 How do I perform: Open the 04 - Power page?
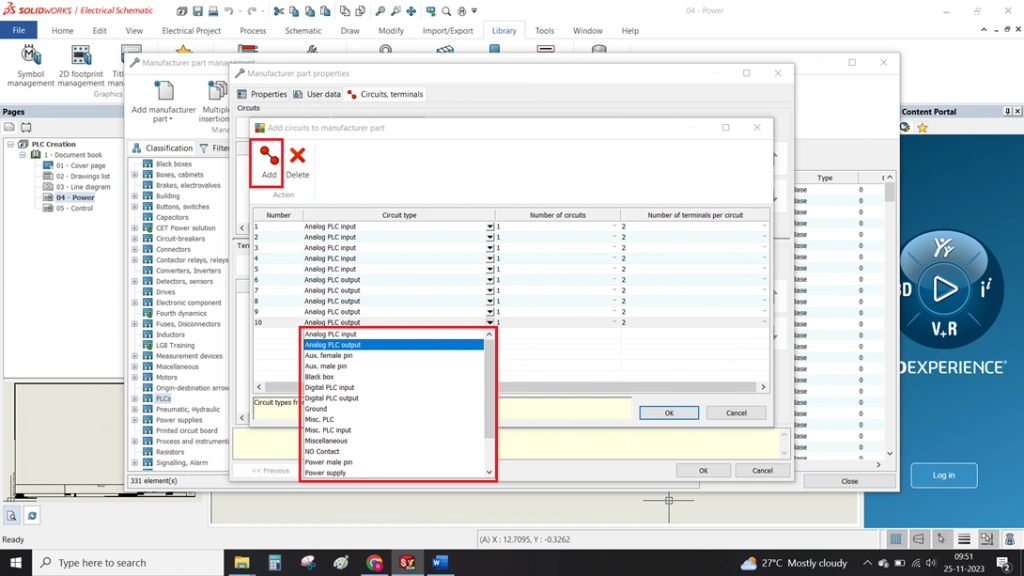coord(74,197)
